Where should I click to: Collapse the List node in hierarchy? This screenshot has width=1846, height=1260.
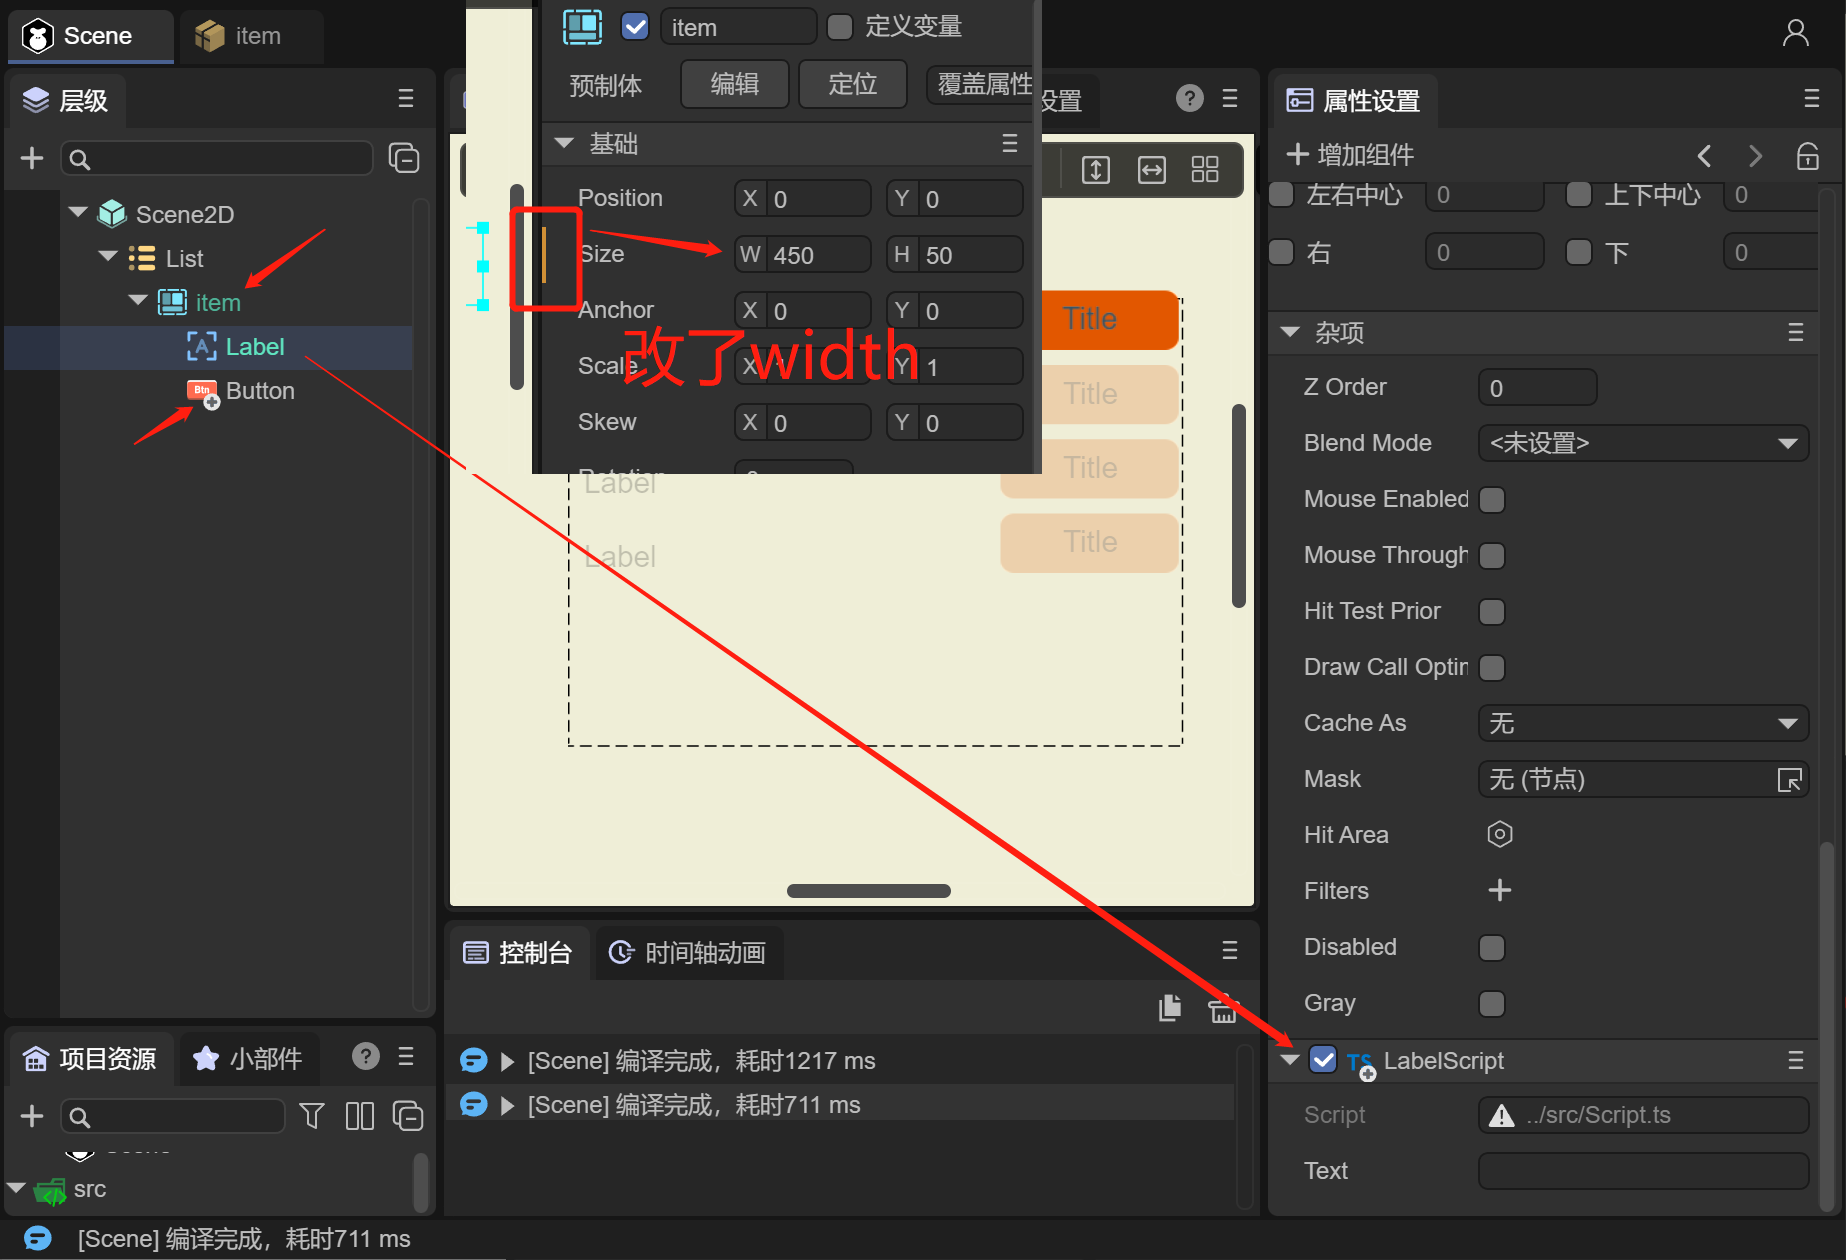(109, 257)
